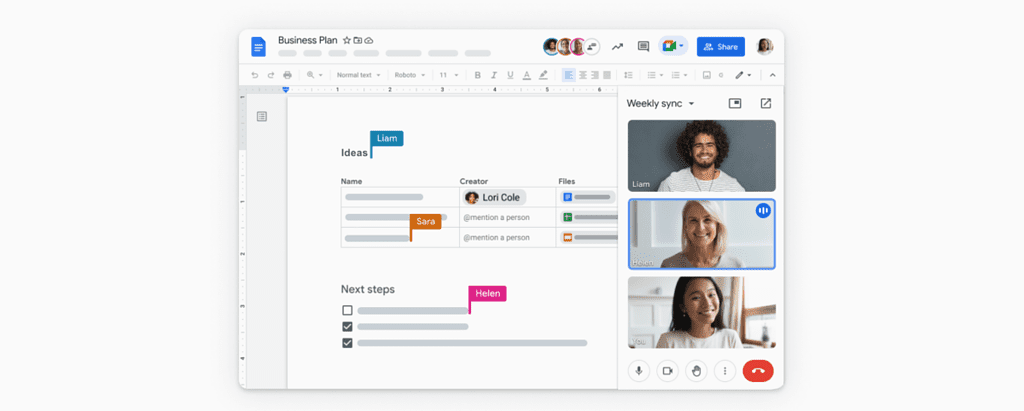The image size is (1024, 411).
Task: Switch call to picture-in-picture view
Action: pos(735,103)
